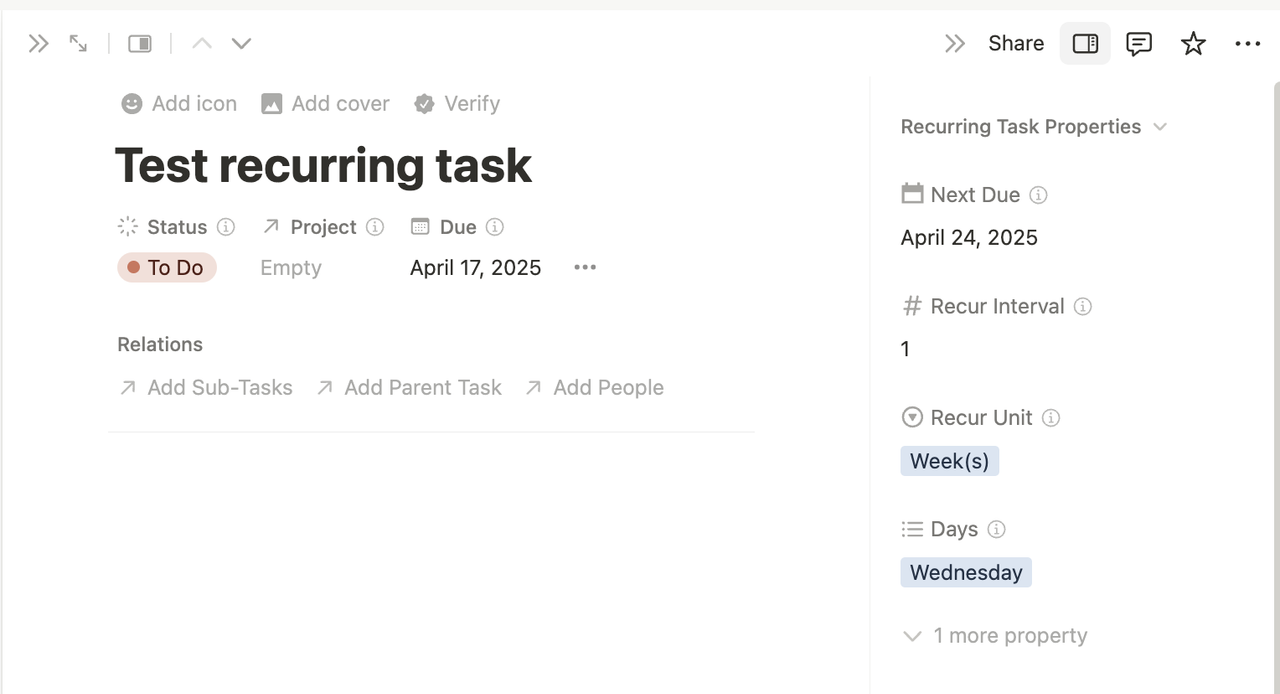Go to the previous page with up arrow
Image resolution: width=1280 pixels, height=694 pixels.
[x=202, y=43]
